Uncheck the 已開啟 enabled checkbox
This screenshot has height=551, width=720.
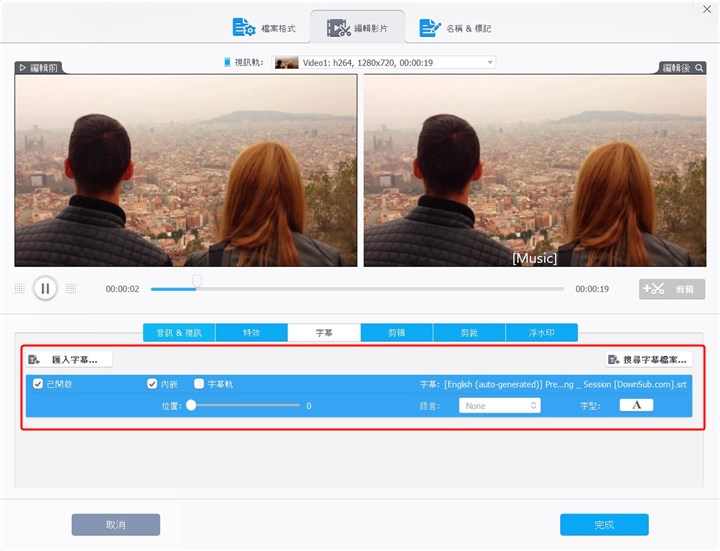[x=38, y=384]
